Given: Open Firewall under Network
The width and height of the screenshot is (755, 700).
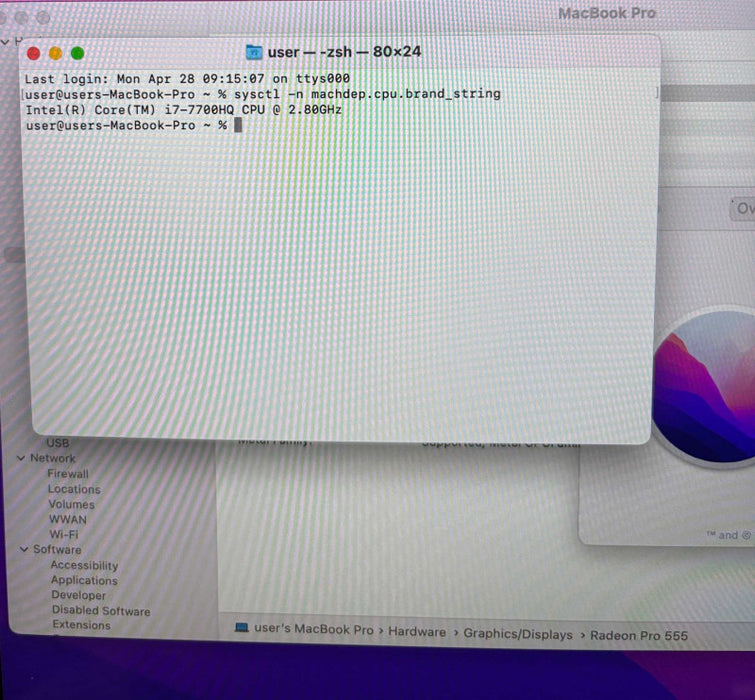Looking at the screenshot, I should [x=68, y=474].
